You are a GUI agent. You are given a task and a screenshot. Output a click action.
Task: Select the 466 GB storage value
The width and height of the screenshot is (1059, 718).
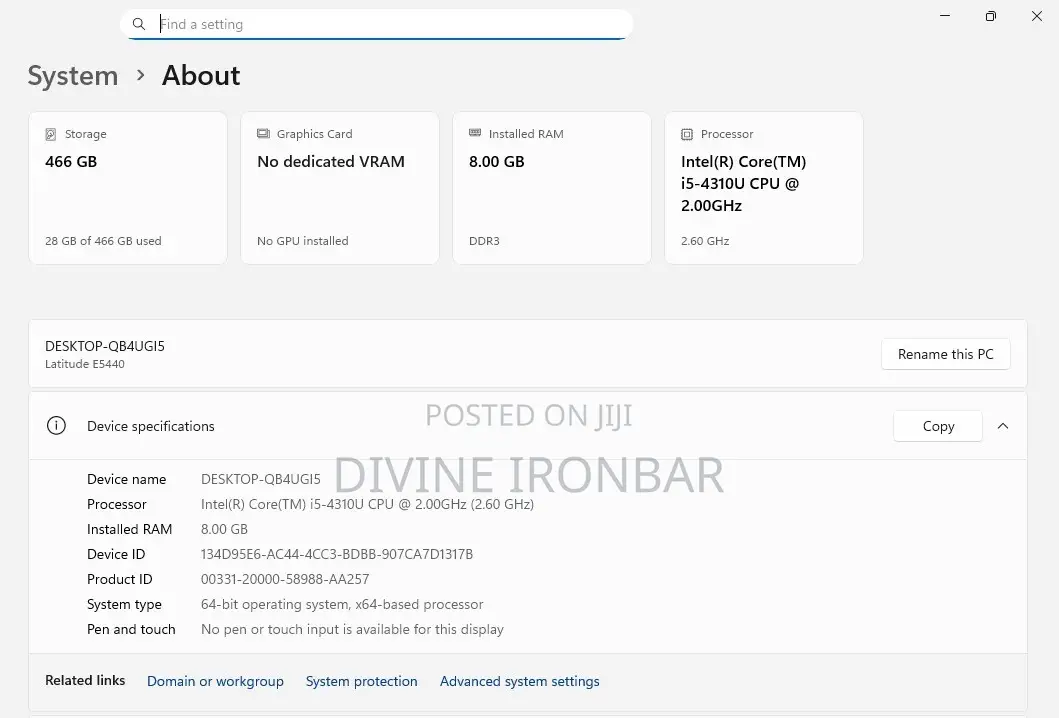pyautogui.click(x=71, y=162)
